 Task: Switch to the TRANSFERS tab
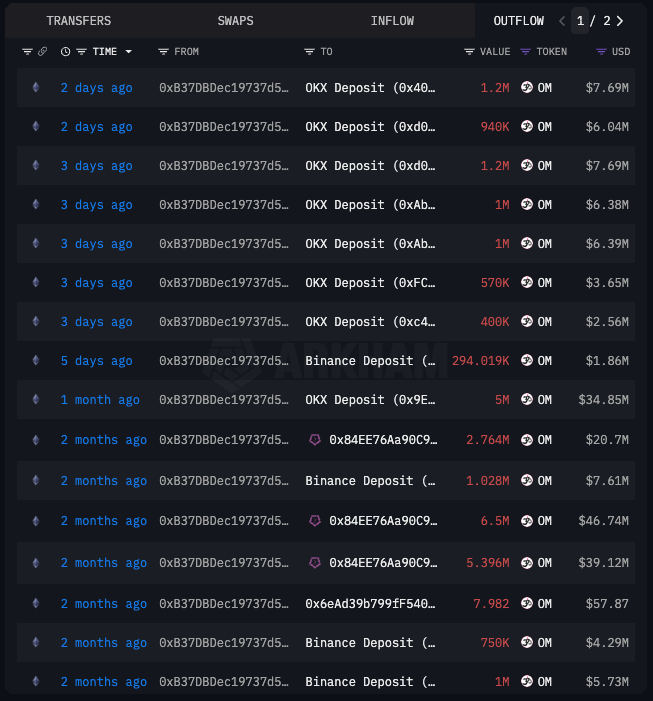(79, 20)
